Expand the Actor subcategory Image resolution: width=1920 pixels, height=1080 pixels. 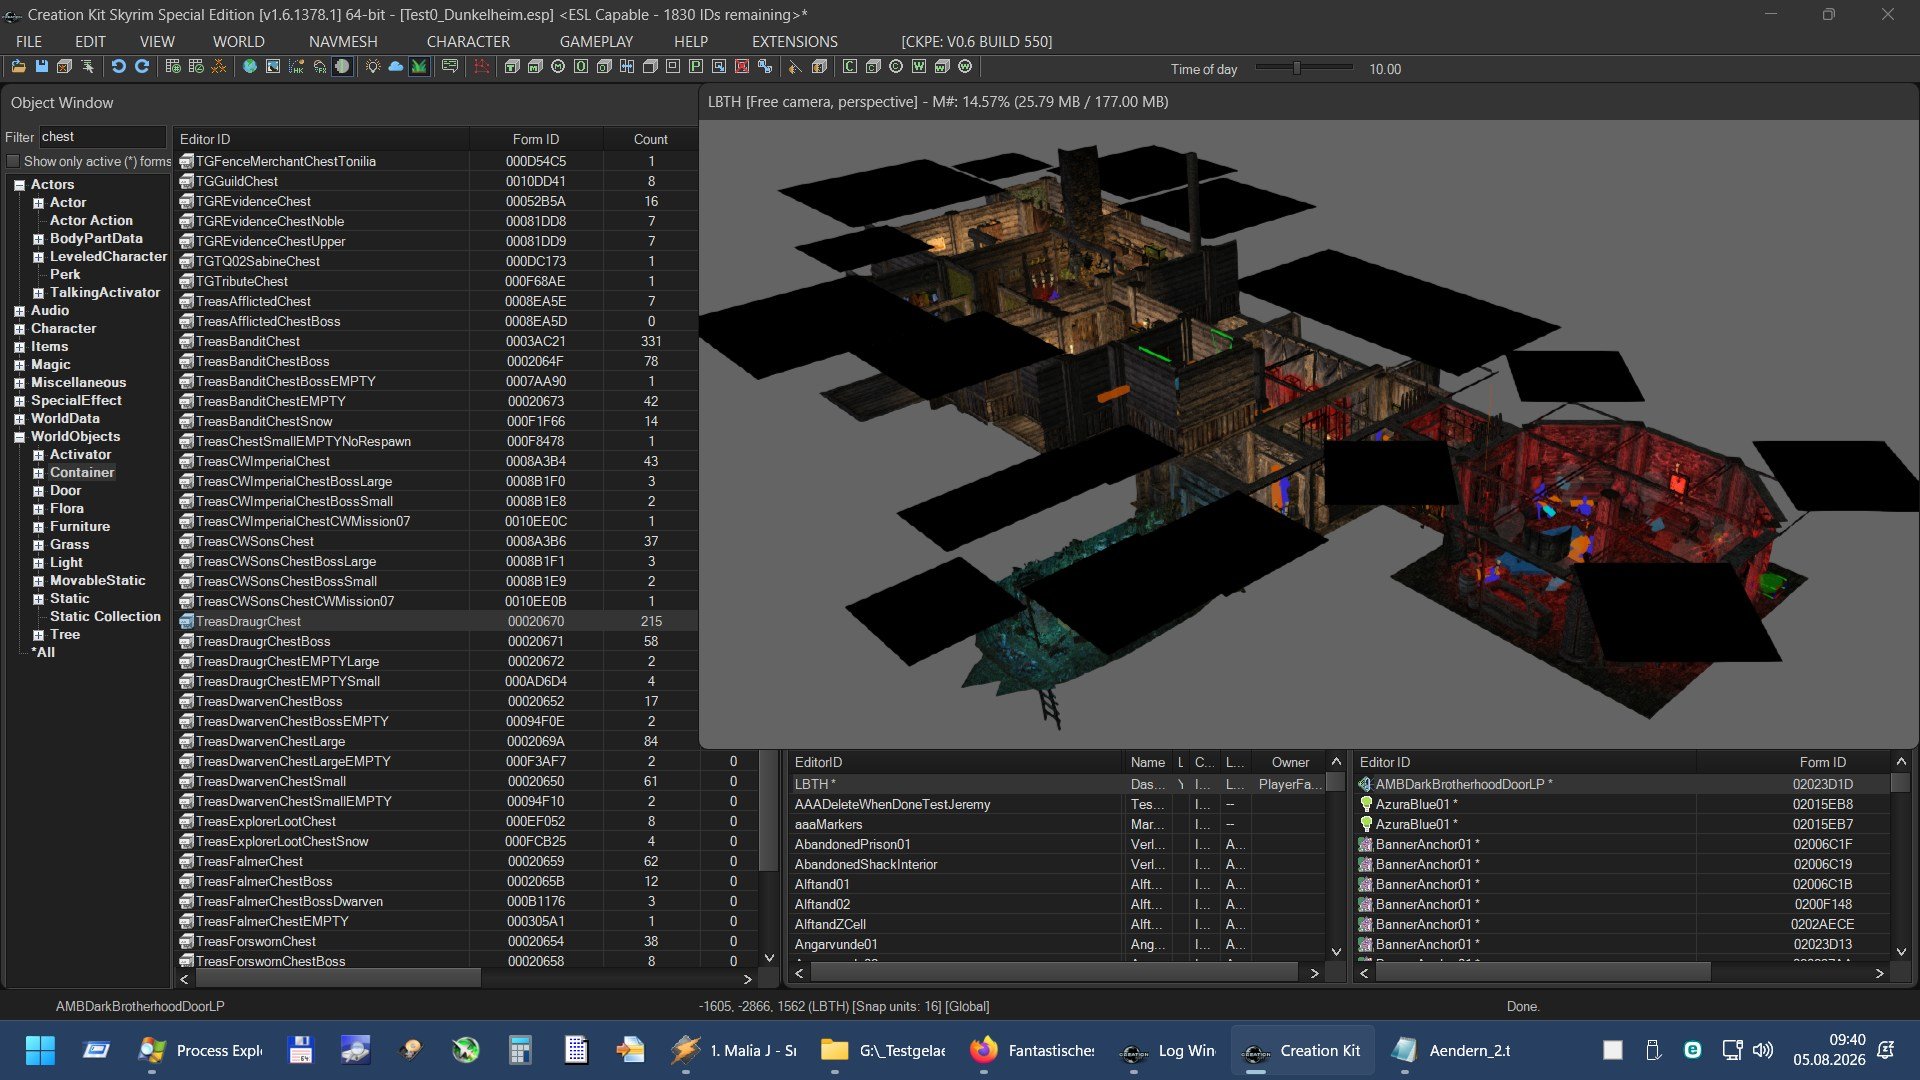pos(38,203)
